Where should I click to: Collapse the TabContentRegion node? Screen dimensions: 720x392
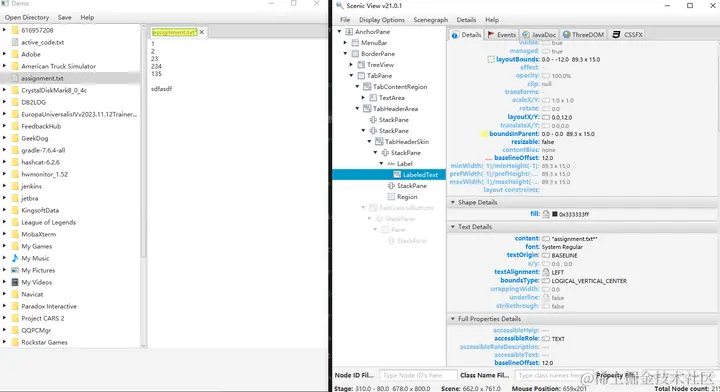357,87
